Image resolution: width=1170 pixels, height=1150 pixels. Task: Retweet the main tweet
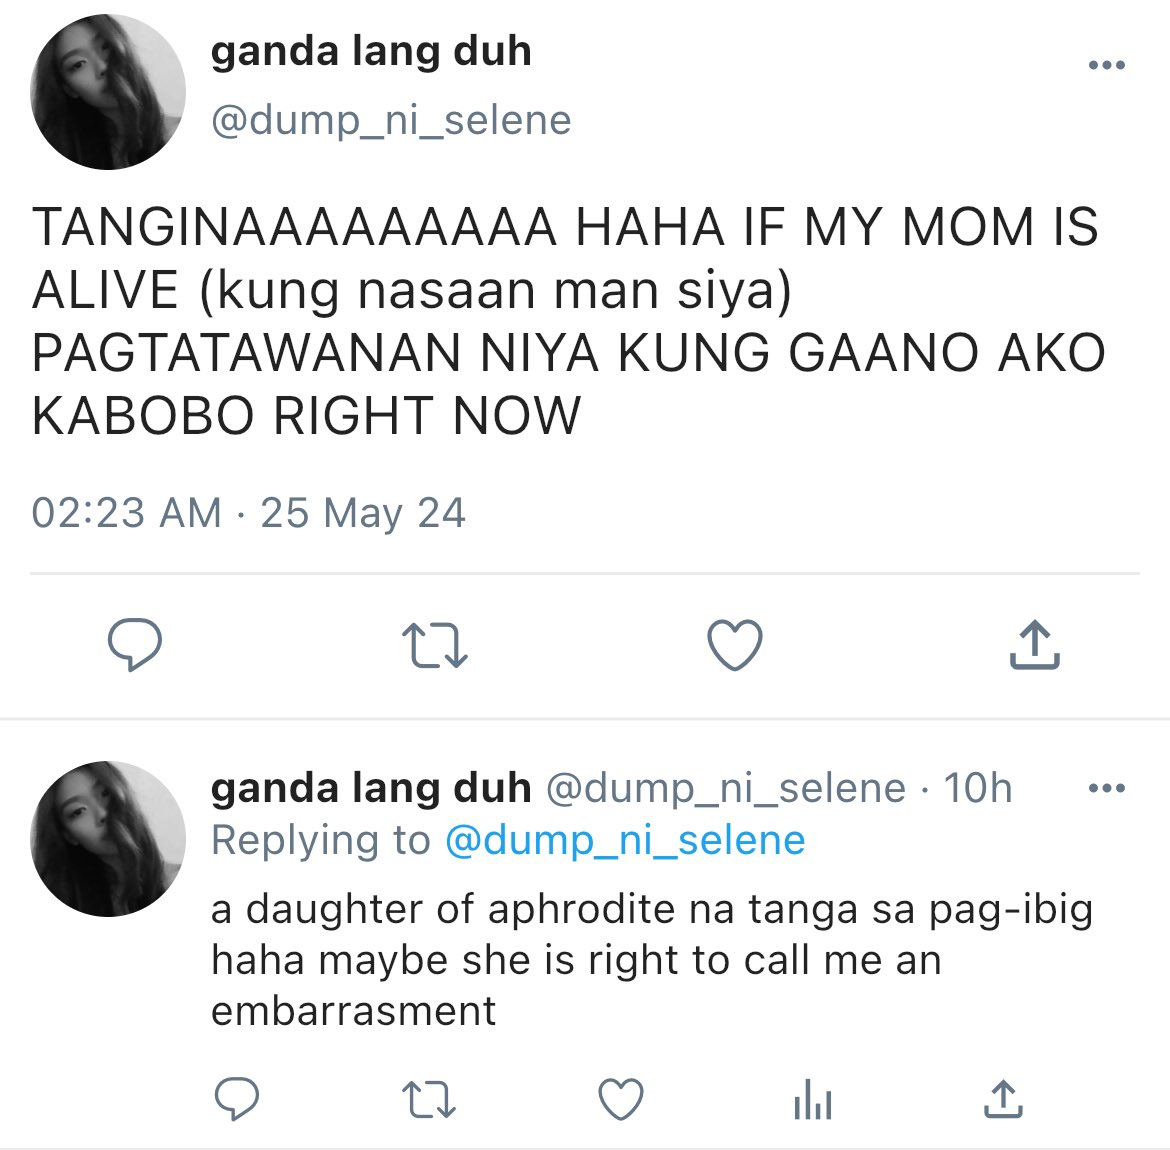434,646
